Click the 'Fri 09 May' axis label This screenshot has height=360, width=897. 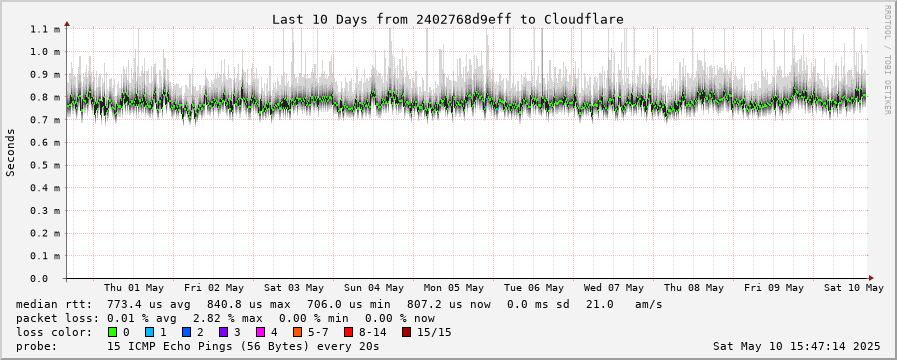(x=775, y=288)
